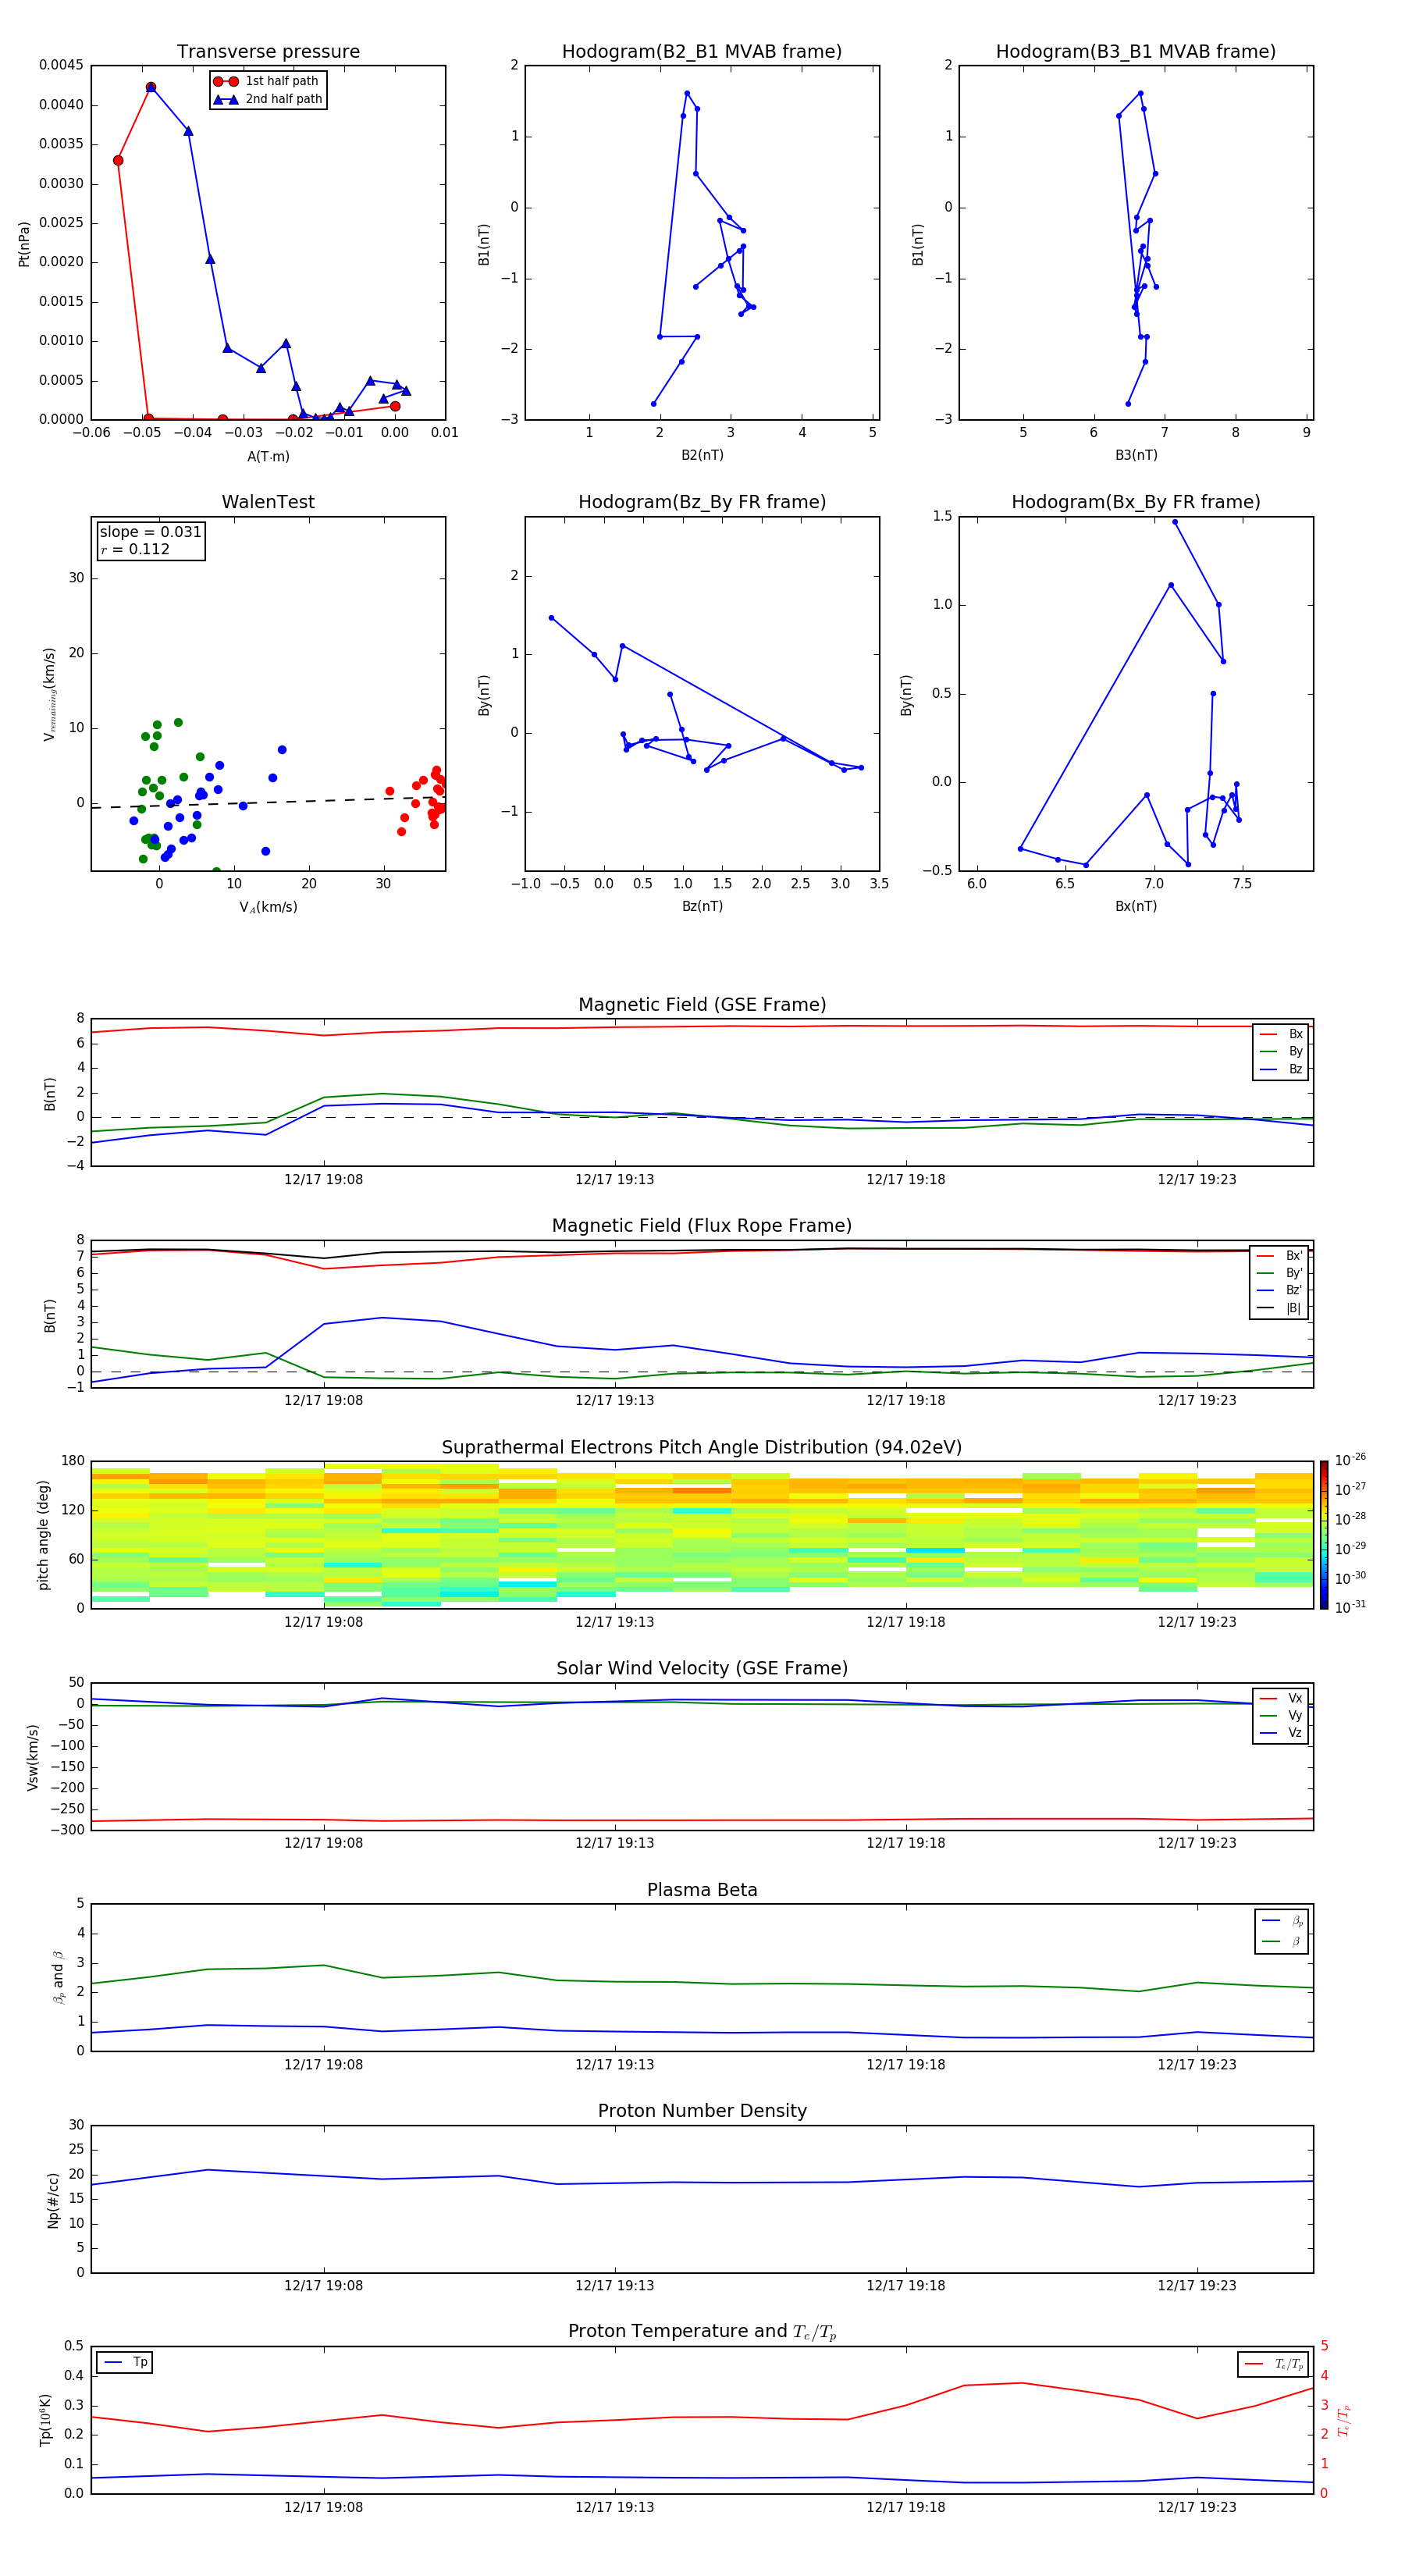
Task: Click 'Vx' in solar wind legend
Action: [1282, 1698]
